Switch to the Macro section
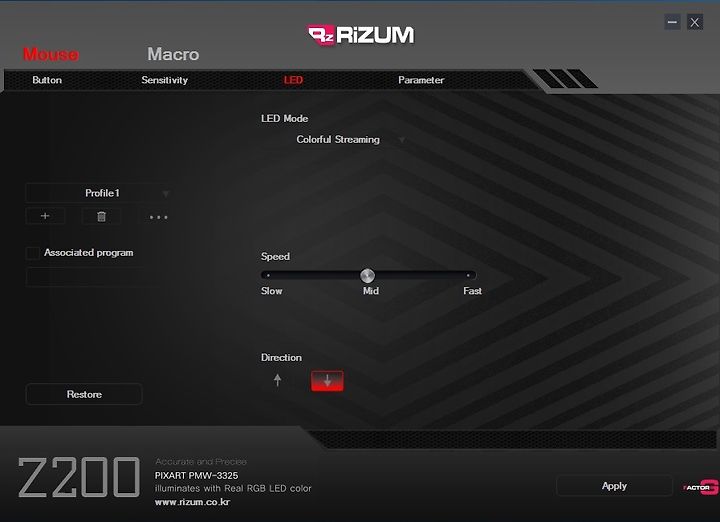 [173, 54]
